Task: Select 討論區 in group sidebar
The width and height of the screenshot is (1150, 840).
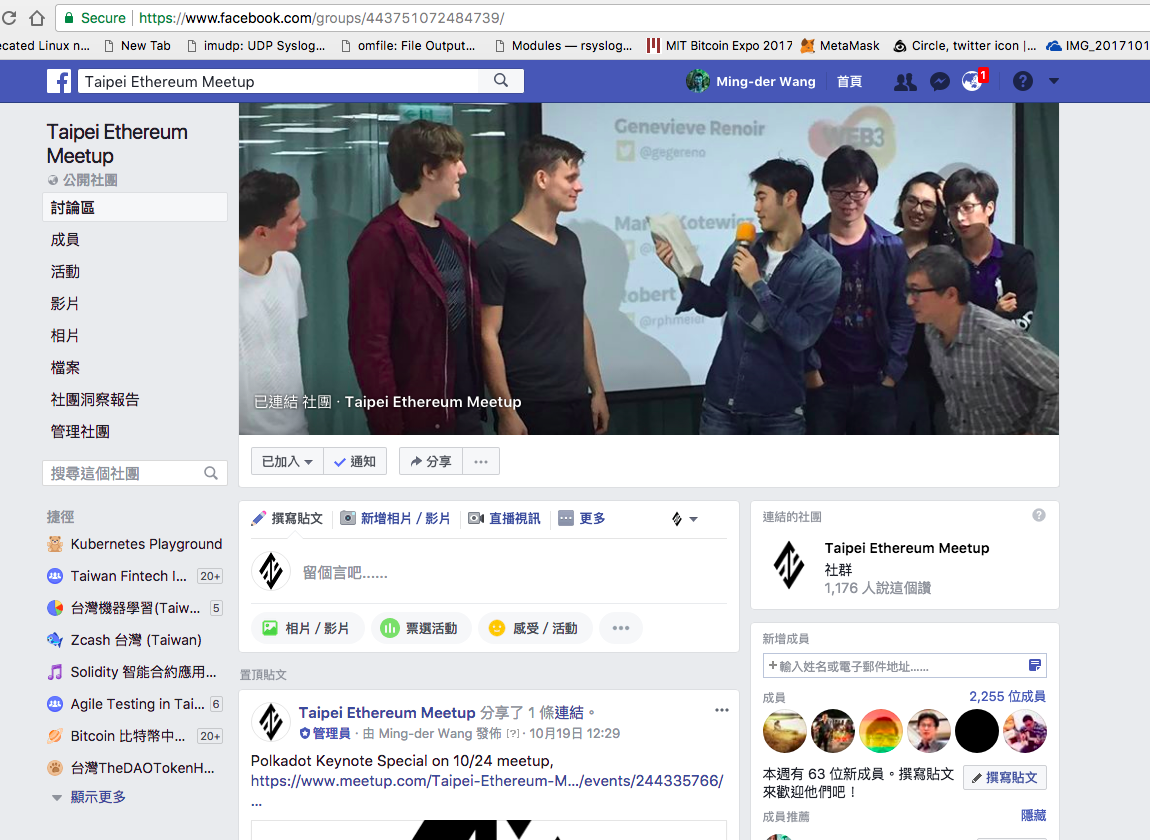Action: 135,208
